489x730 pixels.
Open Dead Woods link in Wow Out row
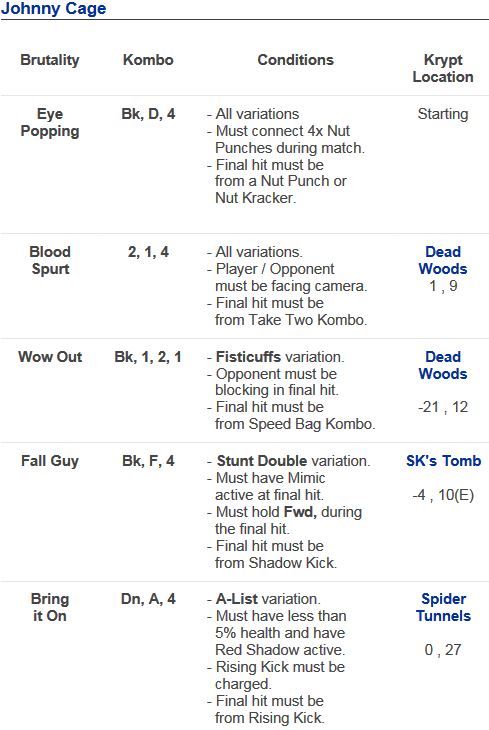point(443,365)
